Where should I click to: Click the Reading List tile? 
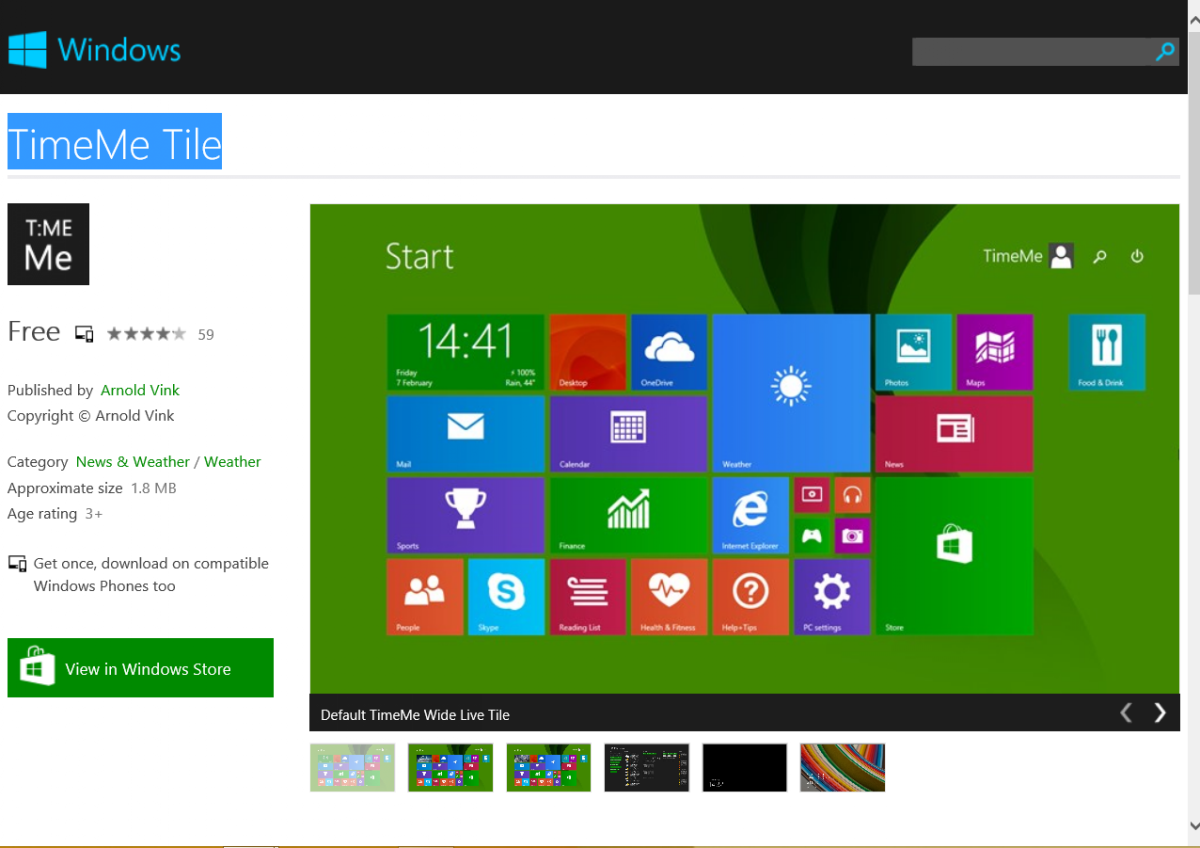pos(588,597)
